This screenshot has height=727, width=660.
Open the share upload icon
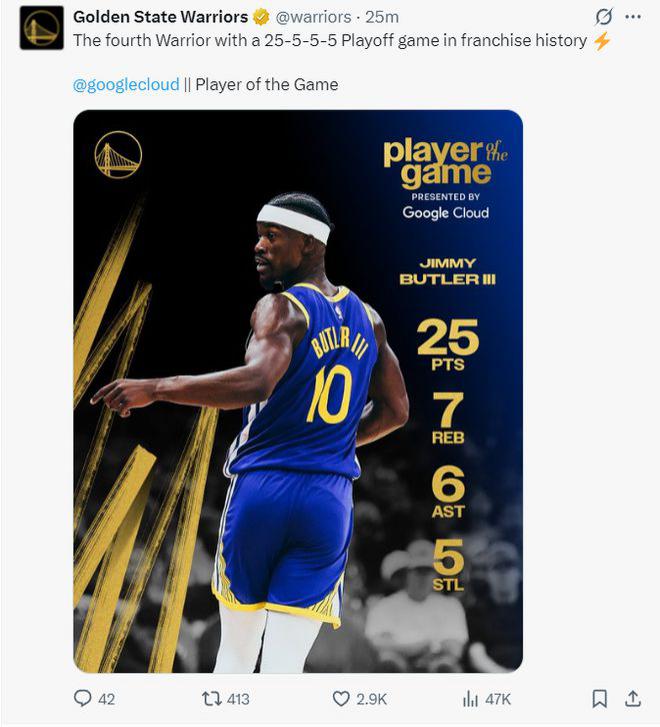(633, 698)
